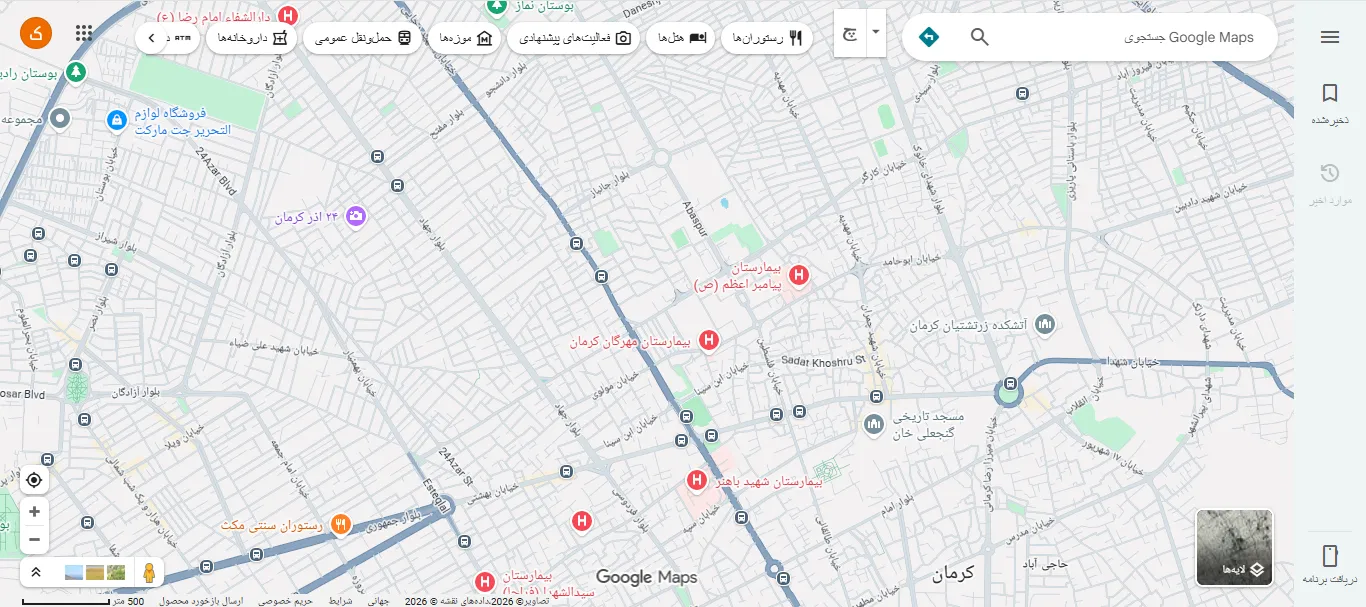
Task: Open Recents history (موارد اخیر)
Action: point(1329,185)
